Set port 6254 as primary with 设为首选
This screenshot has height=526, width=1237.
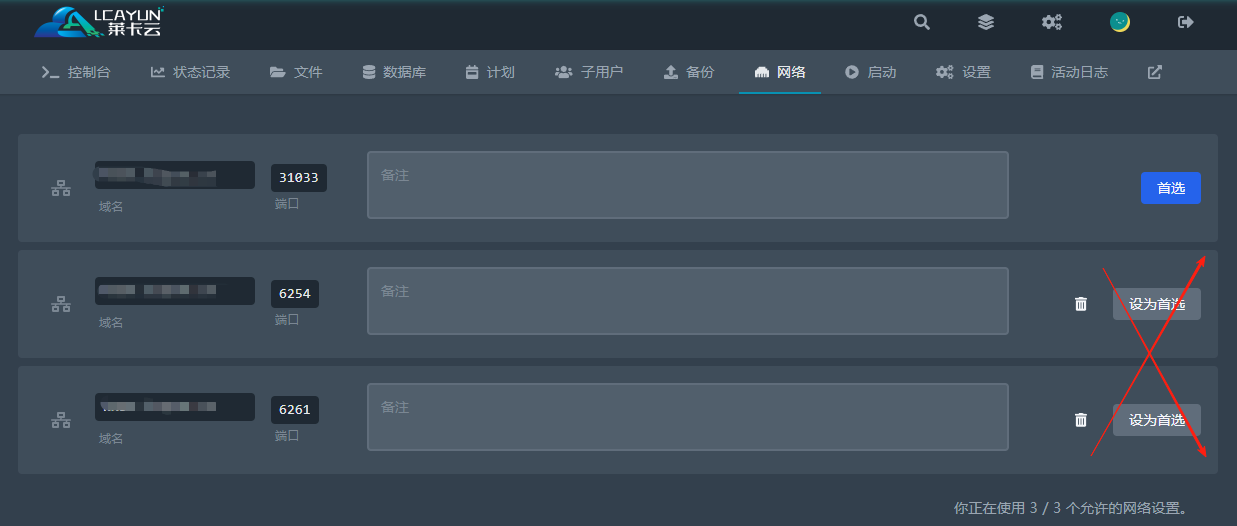click(x=1157, y=304)
